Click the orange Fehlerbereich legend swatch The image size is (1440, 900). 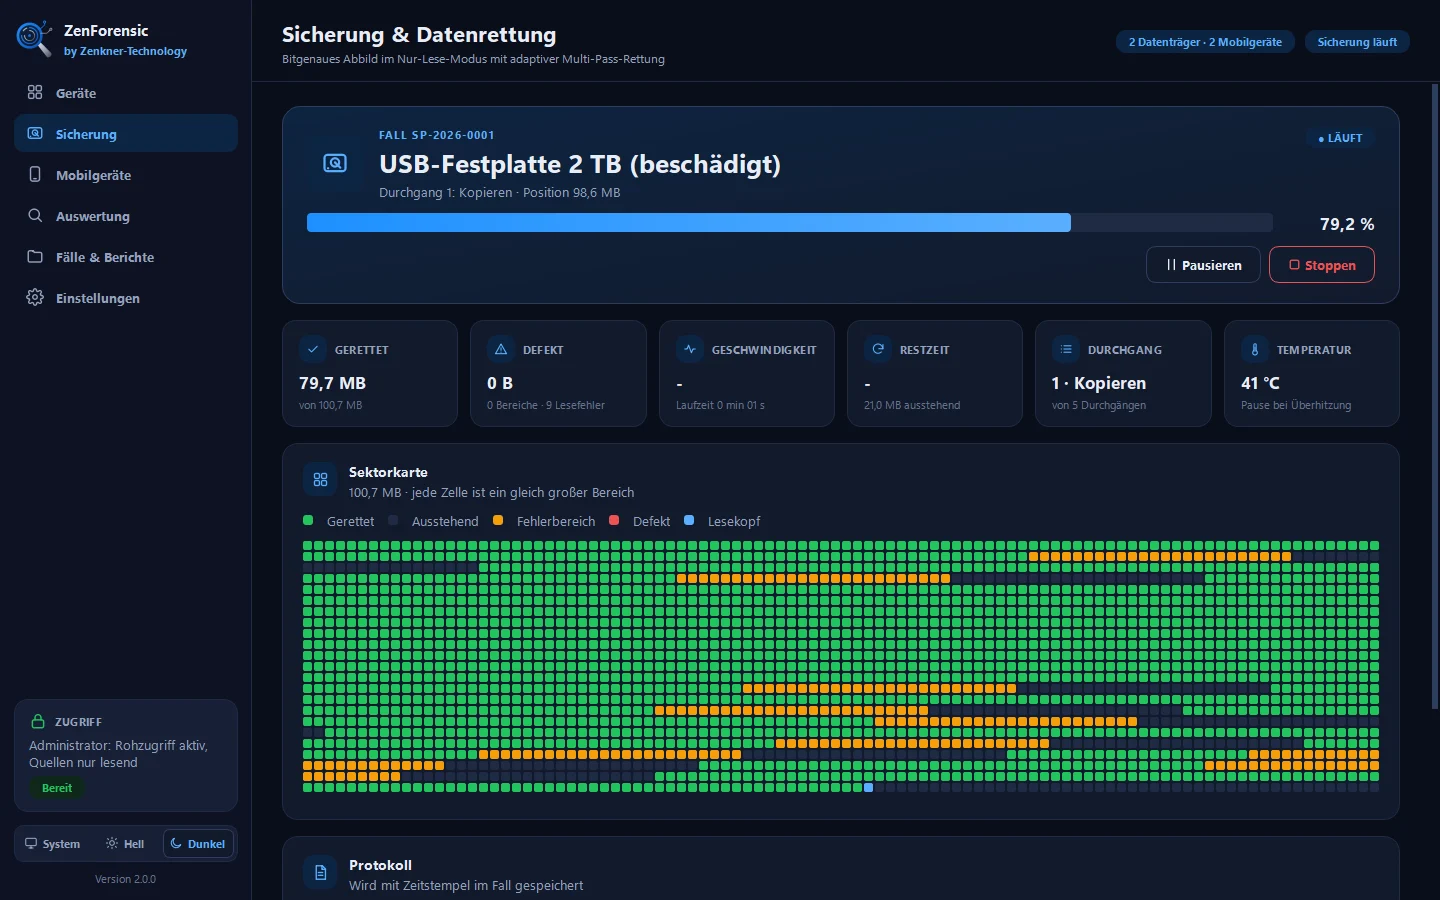pos(498,520)
